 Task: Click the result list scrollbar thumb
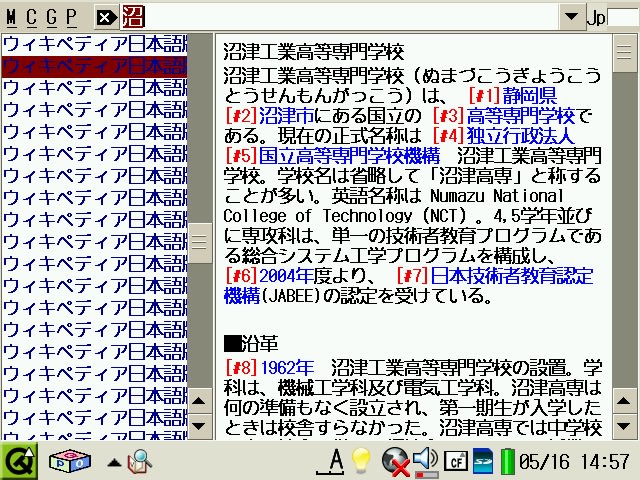pyautogui.click(x=200, y=243)
